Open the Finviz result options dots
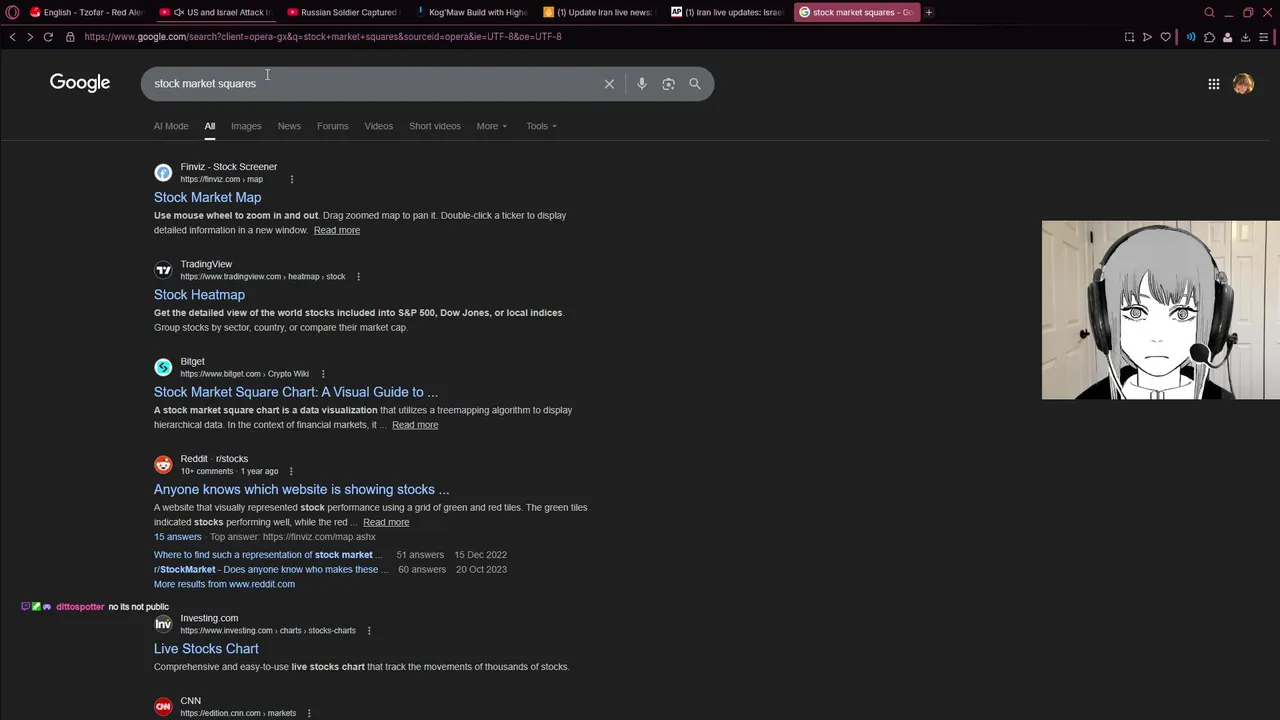 tap(292, 180)
